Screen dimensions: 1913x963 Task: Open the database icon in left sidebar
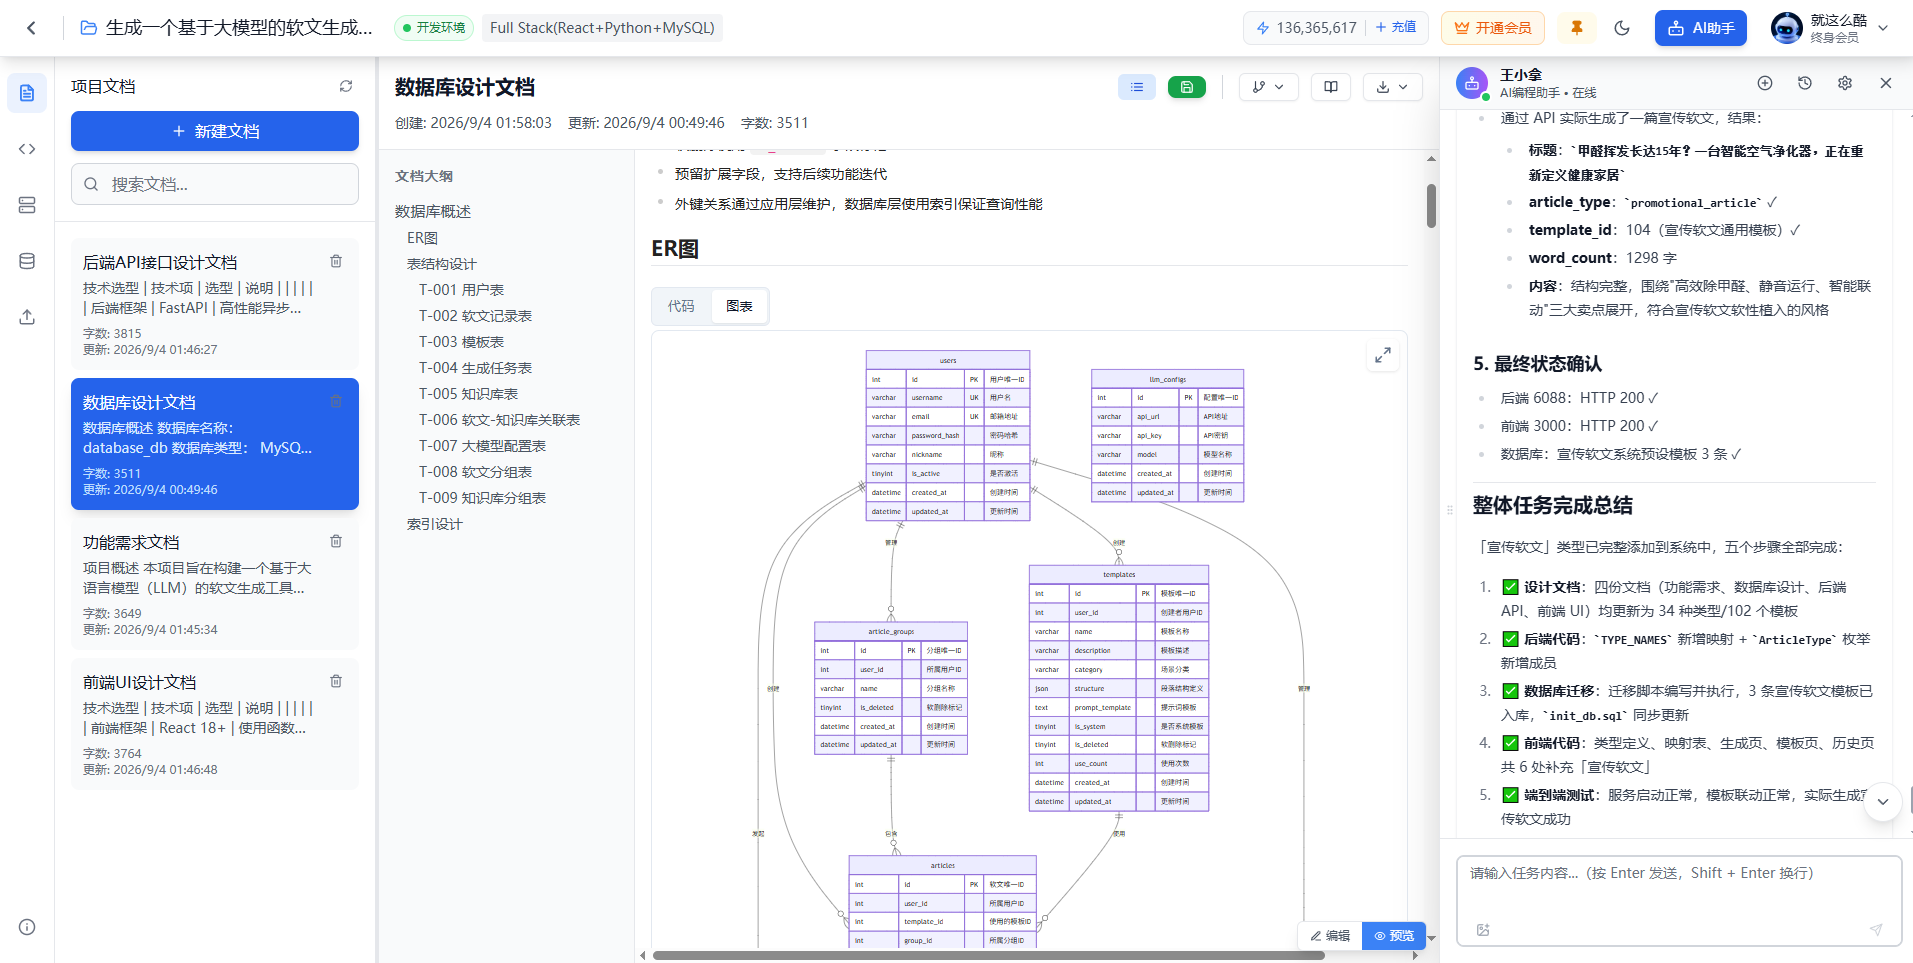tap(27, 261)
